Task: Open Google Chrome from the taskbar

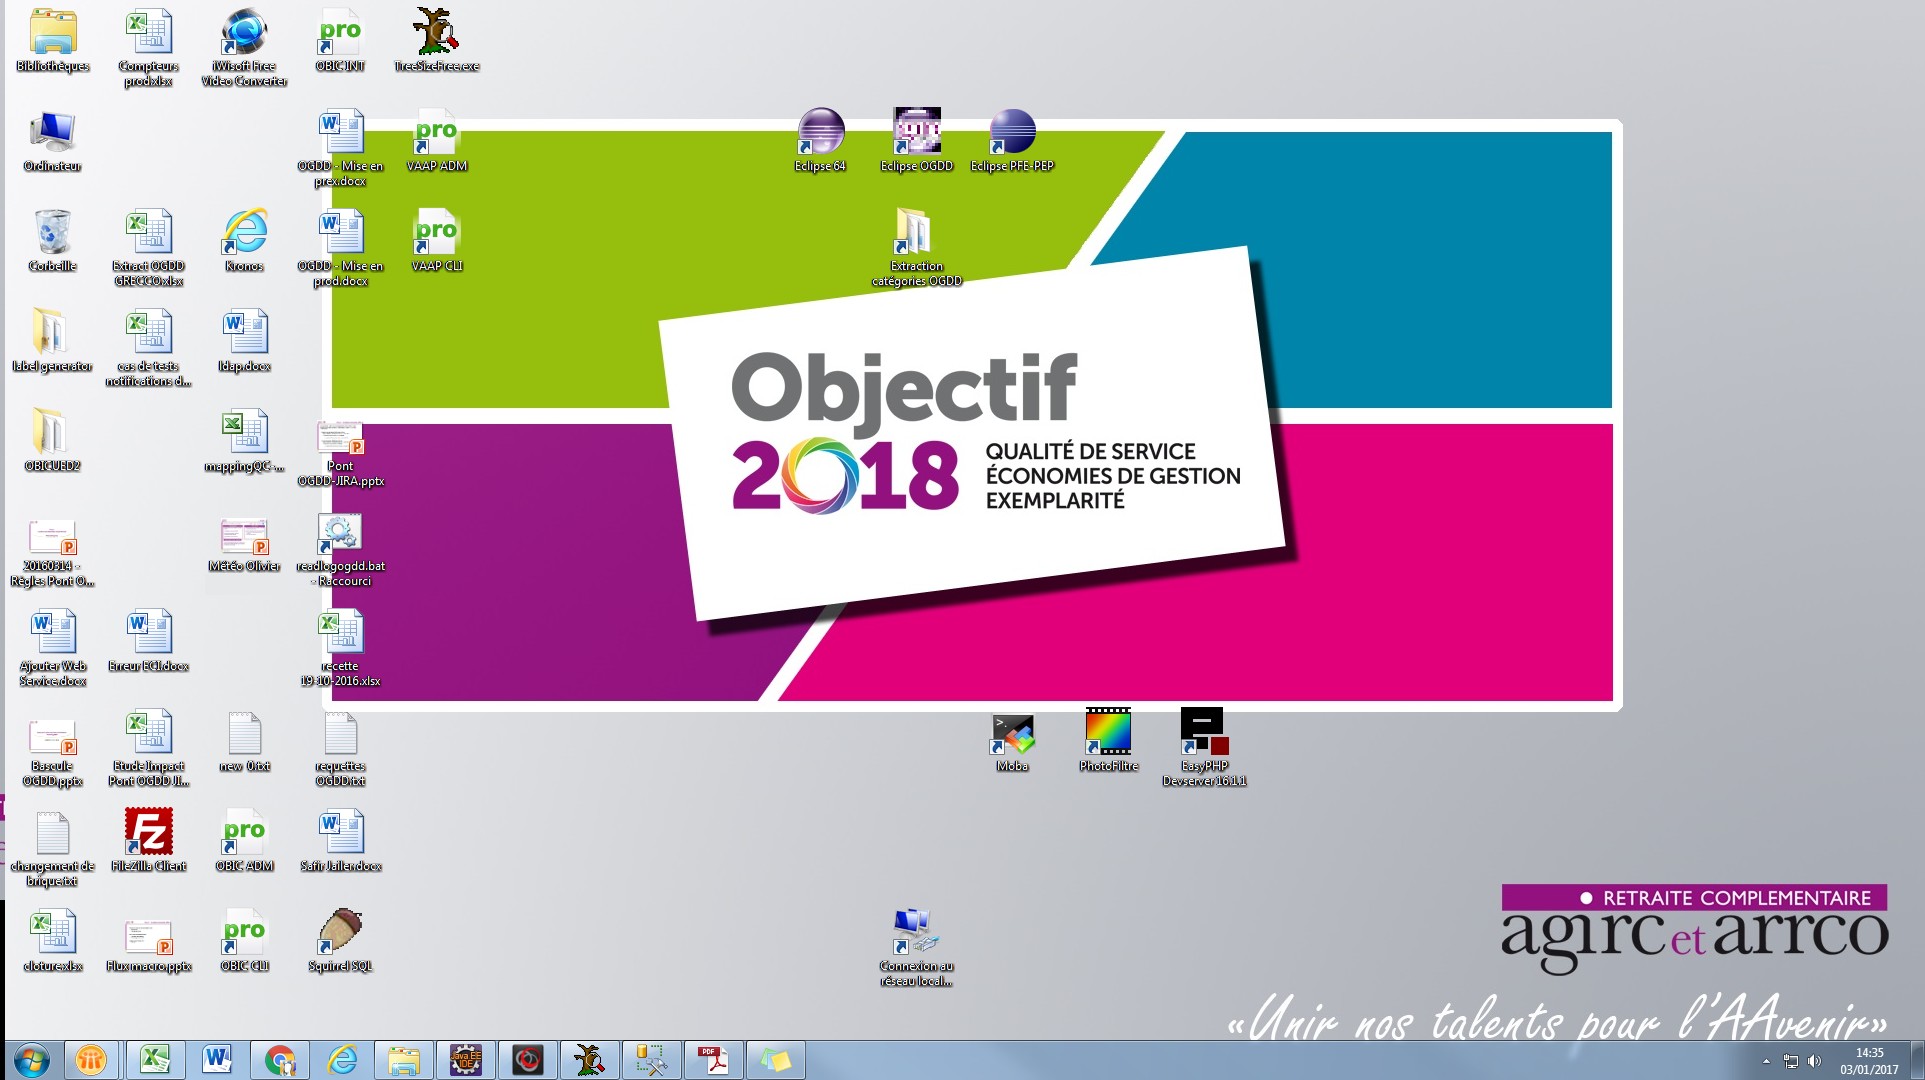Action: pos(279,1060)
